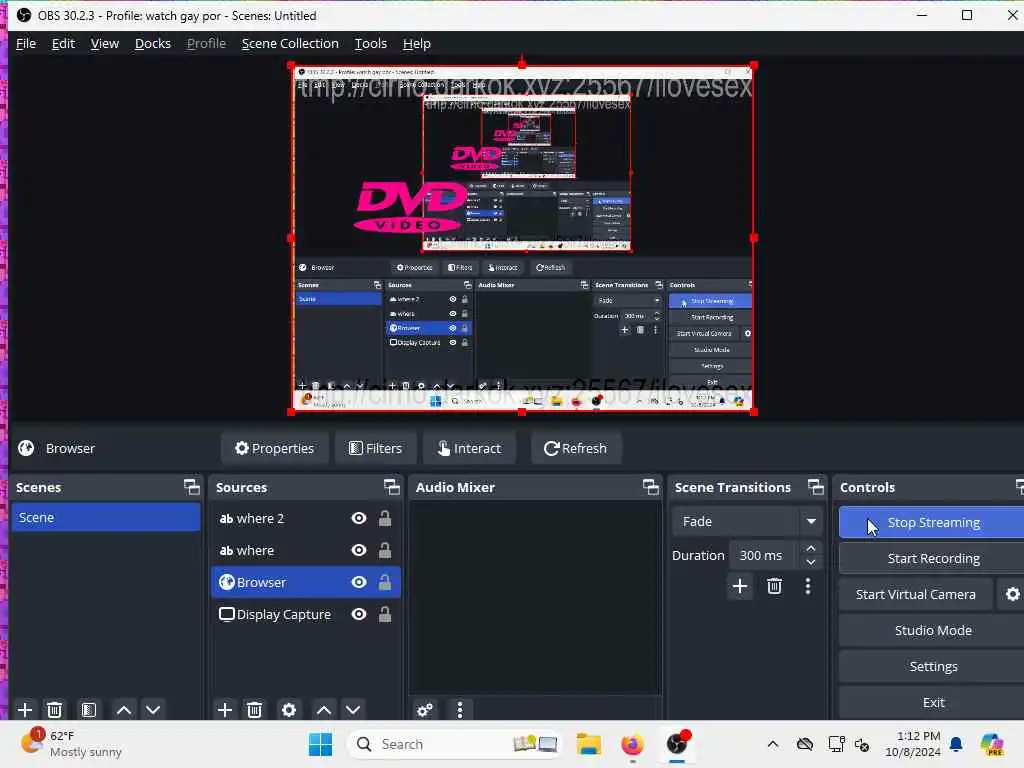Show hidden system tray icons chevron
1024x768 pixels.
tap(773, 744)
